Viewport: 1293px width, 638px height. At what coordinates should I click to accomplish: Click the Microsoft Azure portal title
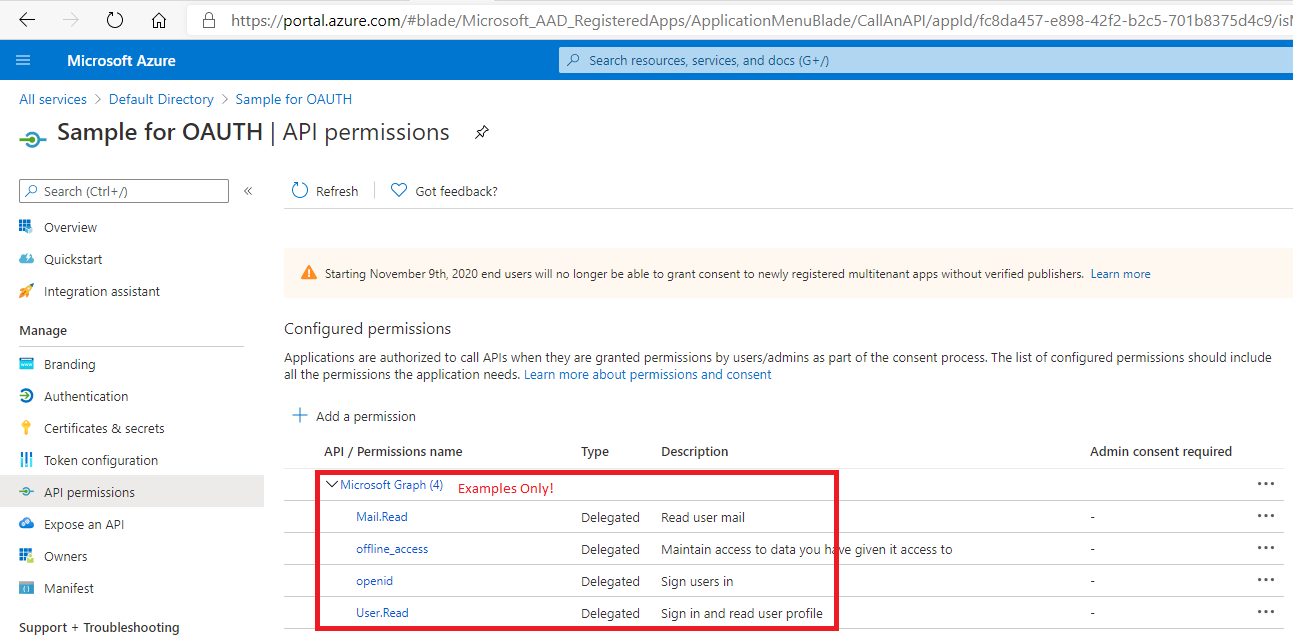[x=121, y=60]
